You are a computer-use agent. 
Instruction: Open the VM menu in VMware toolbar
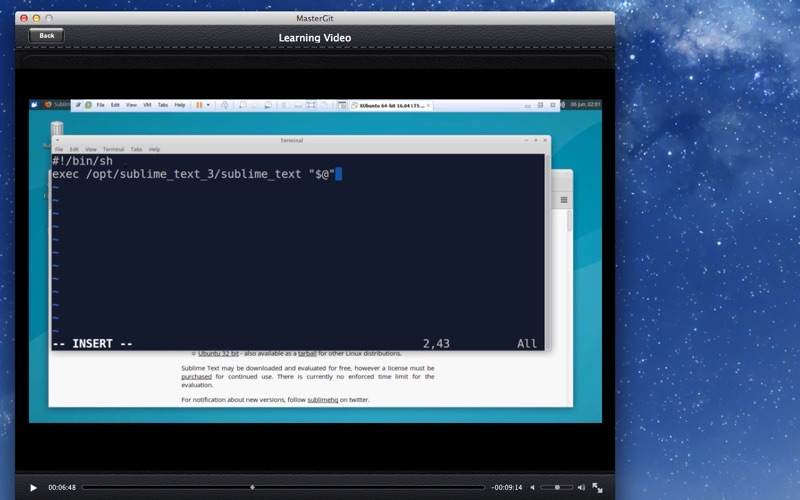147,105
